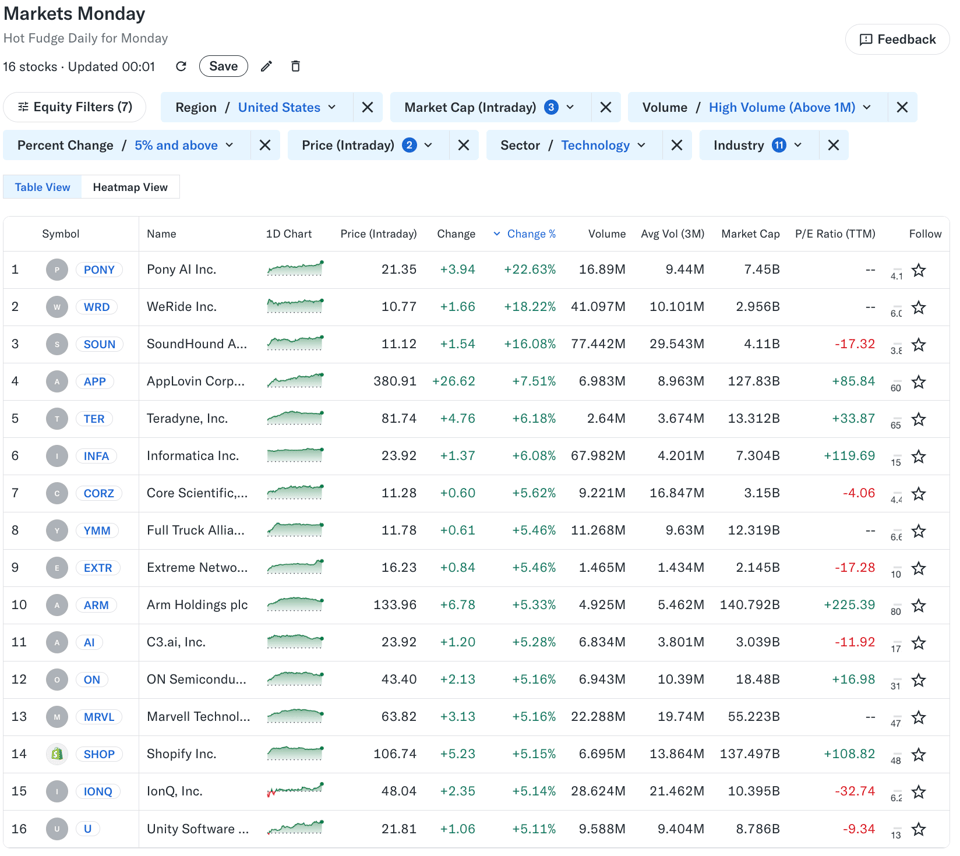Open the SOUN ticker link
Image resolution: width=960 pixels, height=856 pixels.
pos(99,344)
